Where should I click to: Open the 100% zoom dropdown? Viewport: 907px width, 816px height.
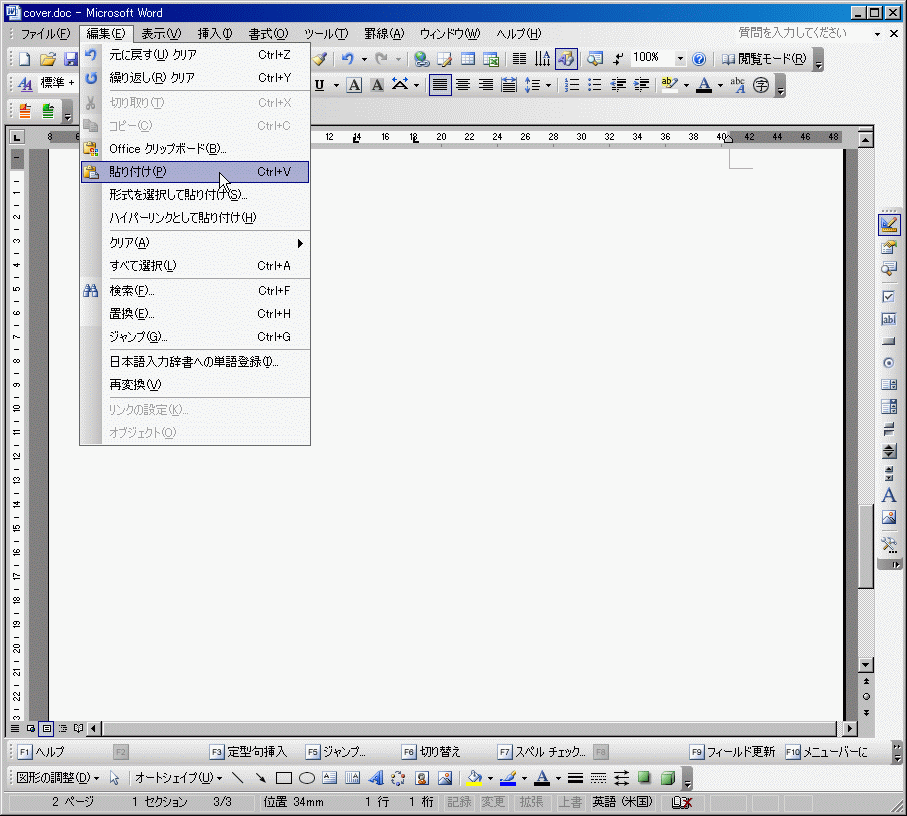pyautogui.click(x=680, y=59)
